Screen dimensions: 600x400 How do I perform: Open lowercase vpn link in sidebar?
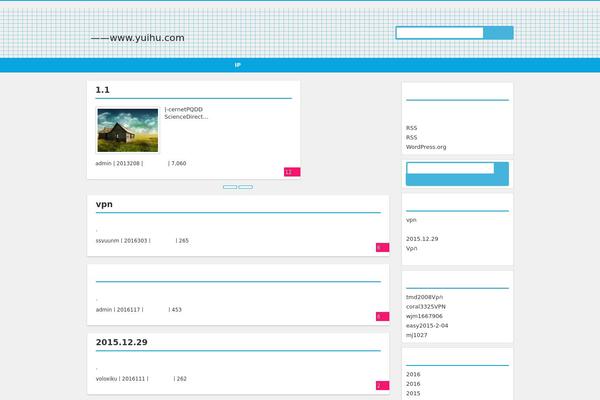pos(411,220)
